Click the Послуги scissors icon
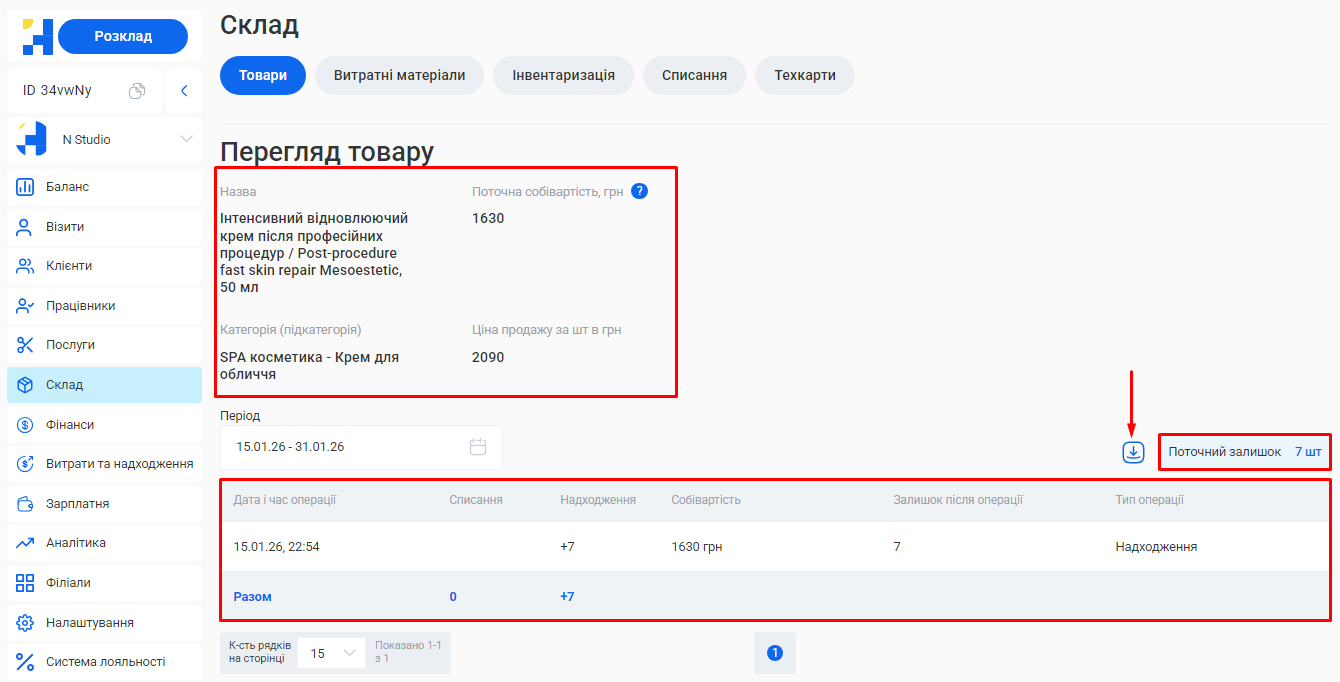Screen dimensions: 1340x682 pyautogui.click(x=25, y=345)
